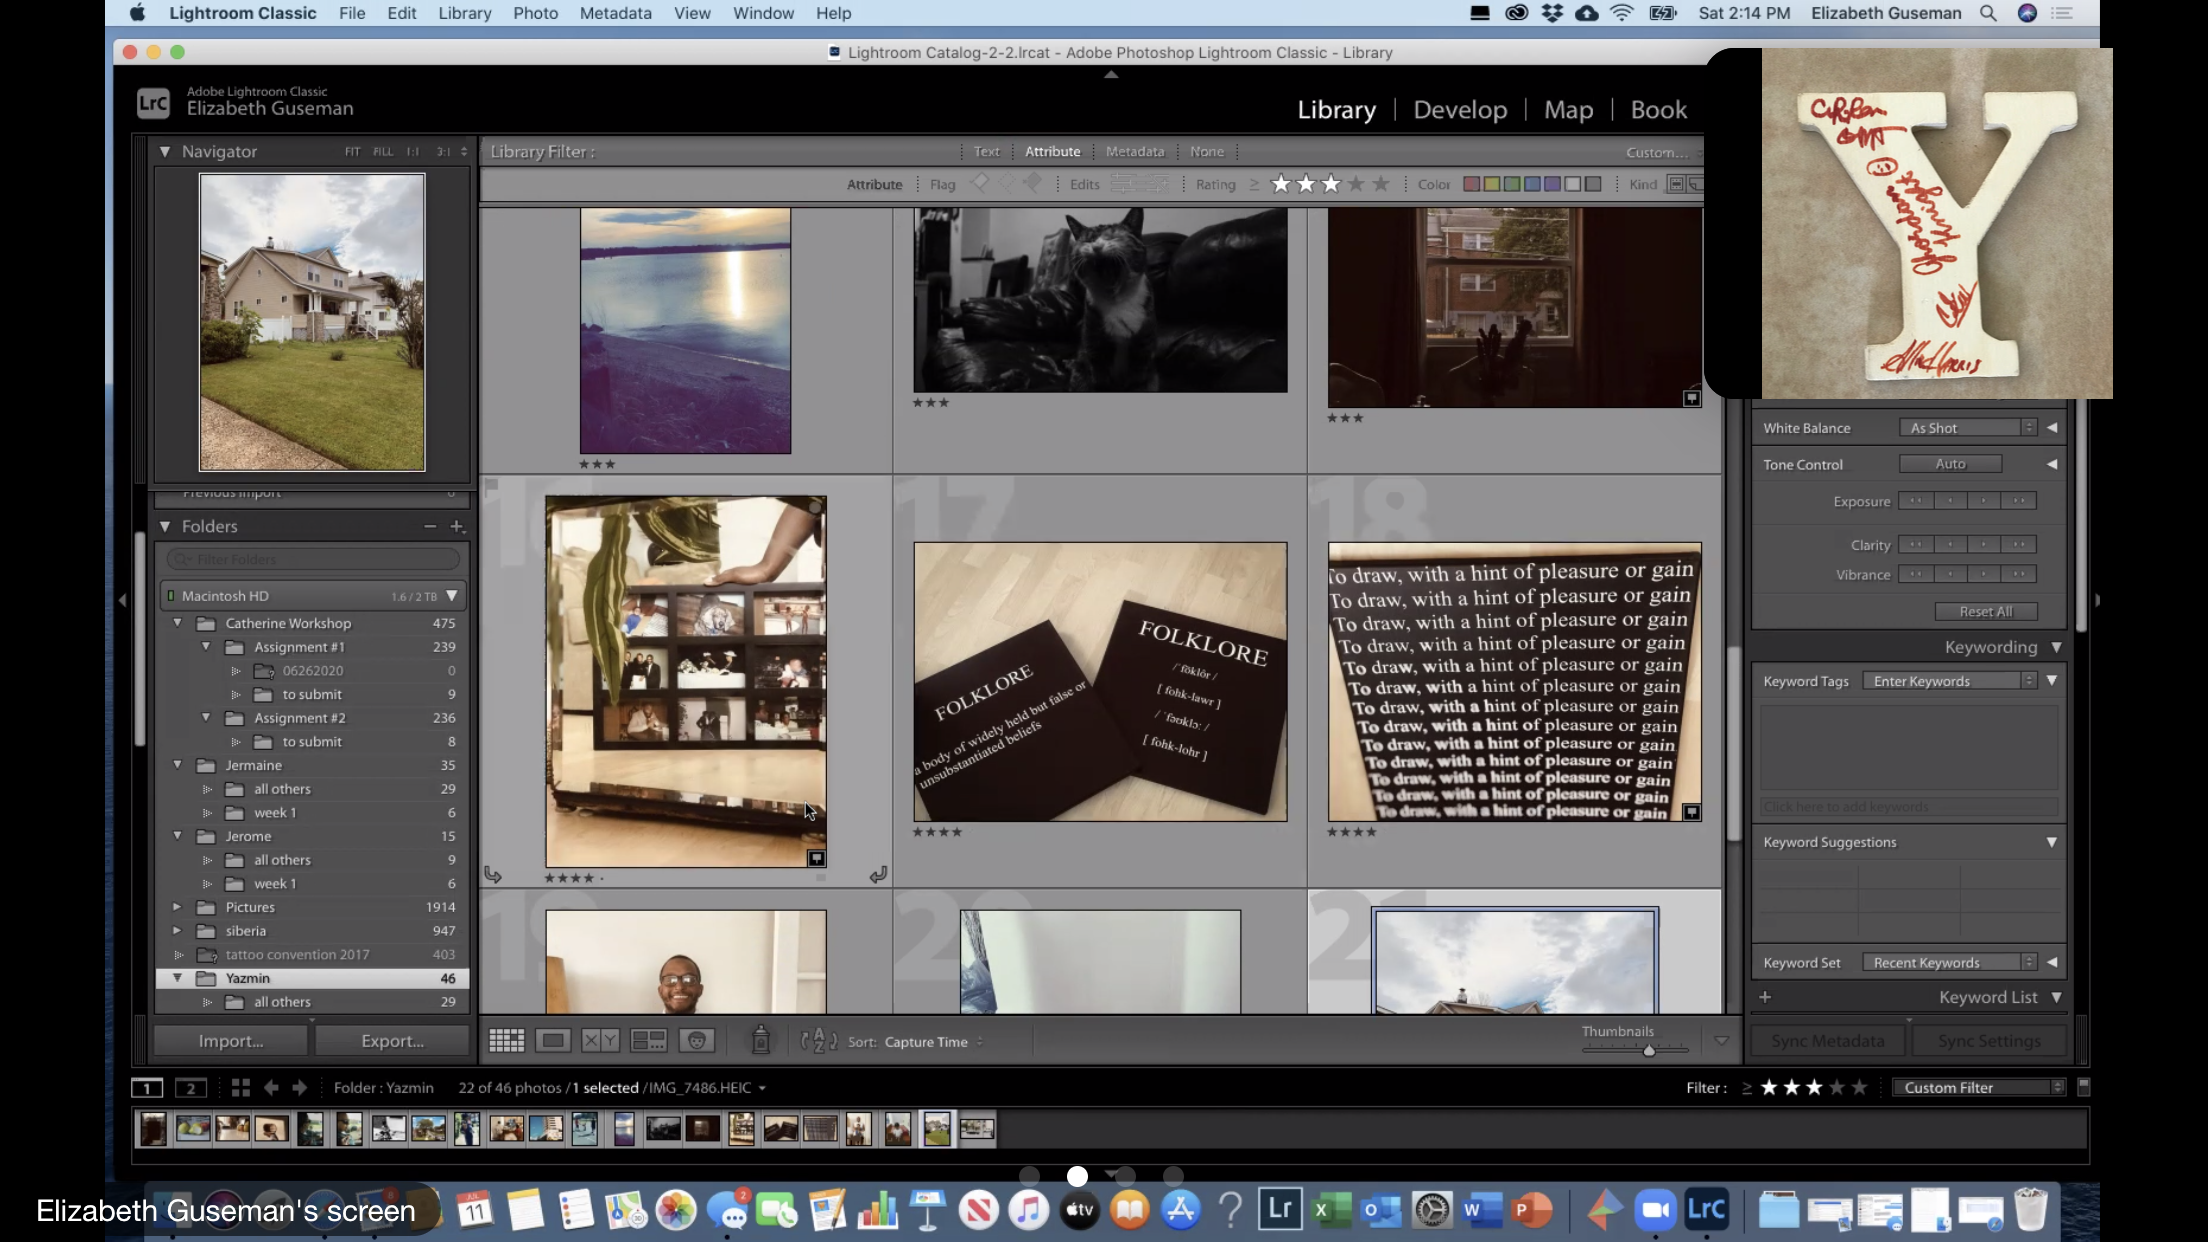Toggle filmstrip filter switch on right
This screenshot has height=1242, width=2208.
(x=2084, y=1087)
